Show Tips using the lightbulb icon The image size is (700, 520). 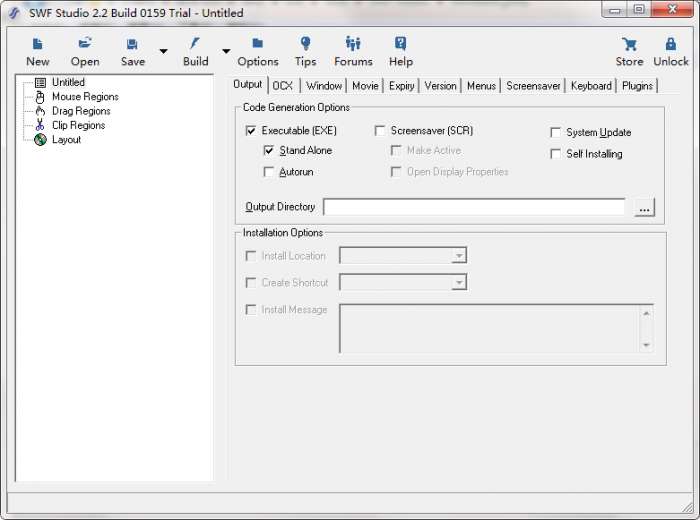(x=305, y=45)
